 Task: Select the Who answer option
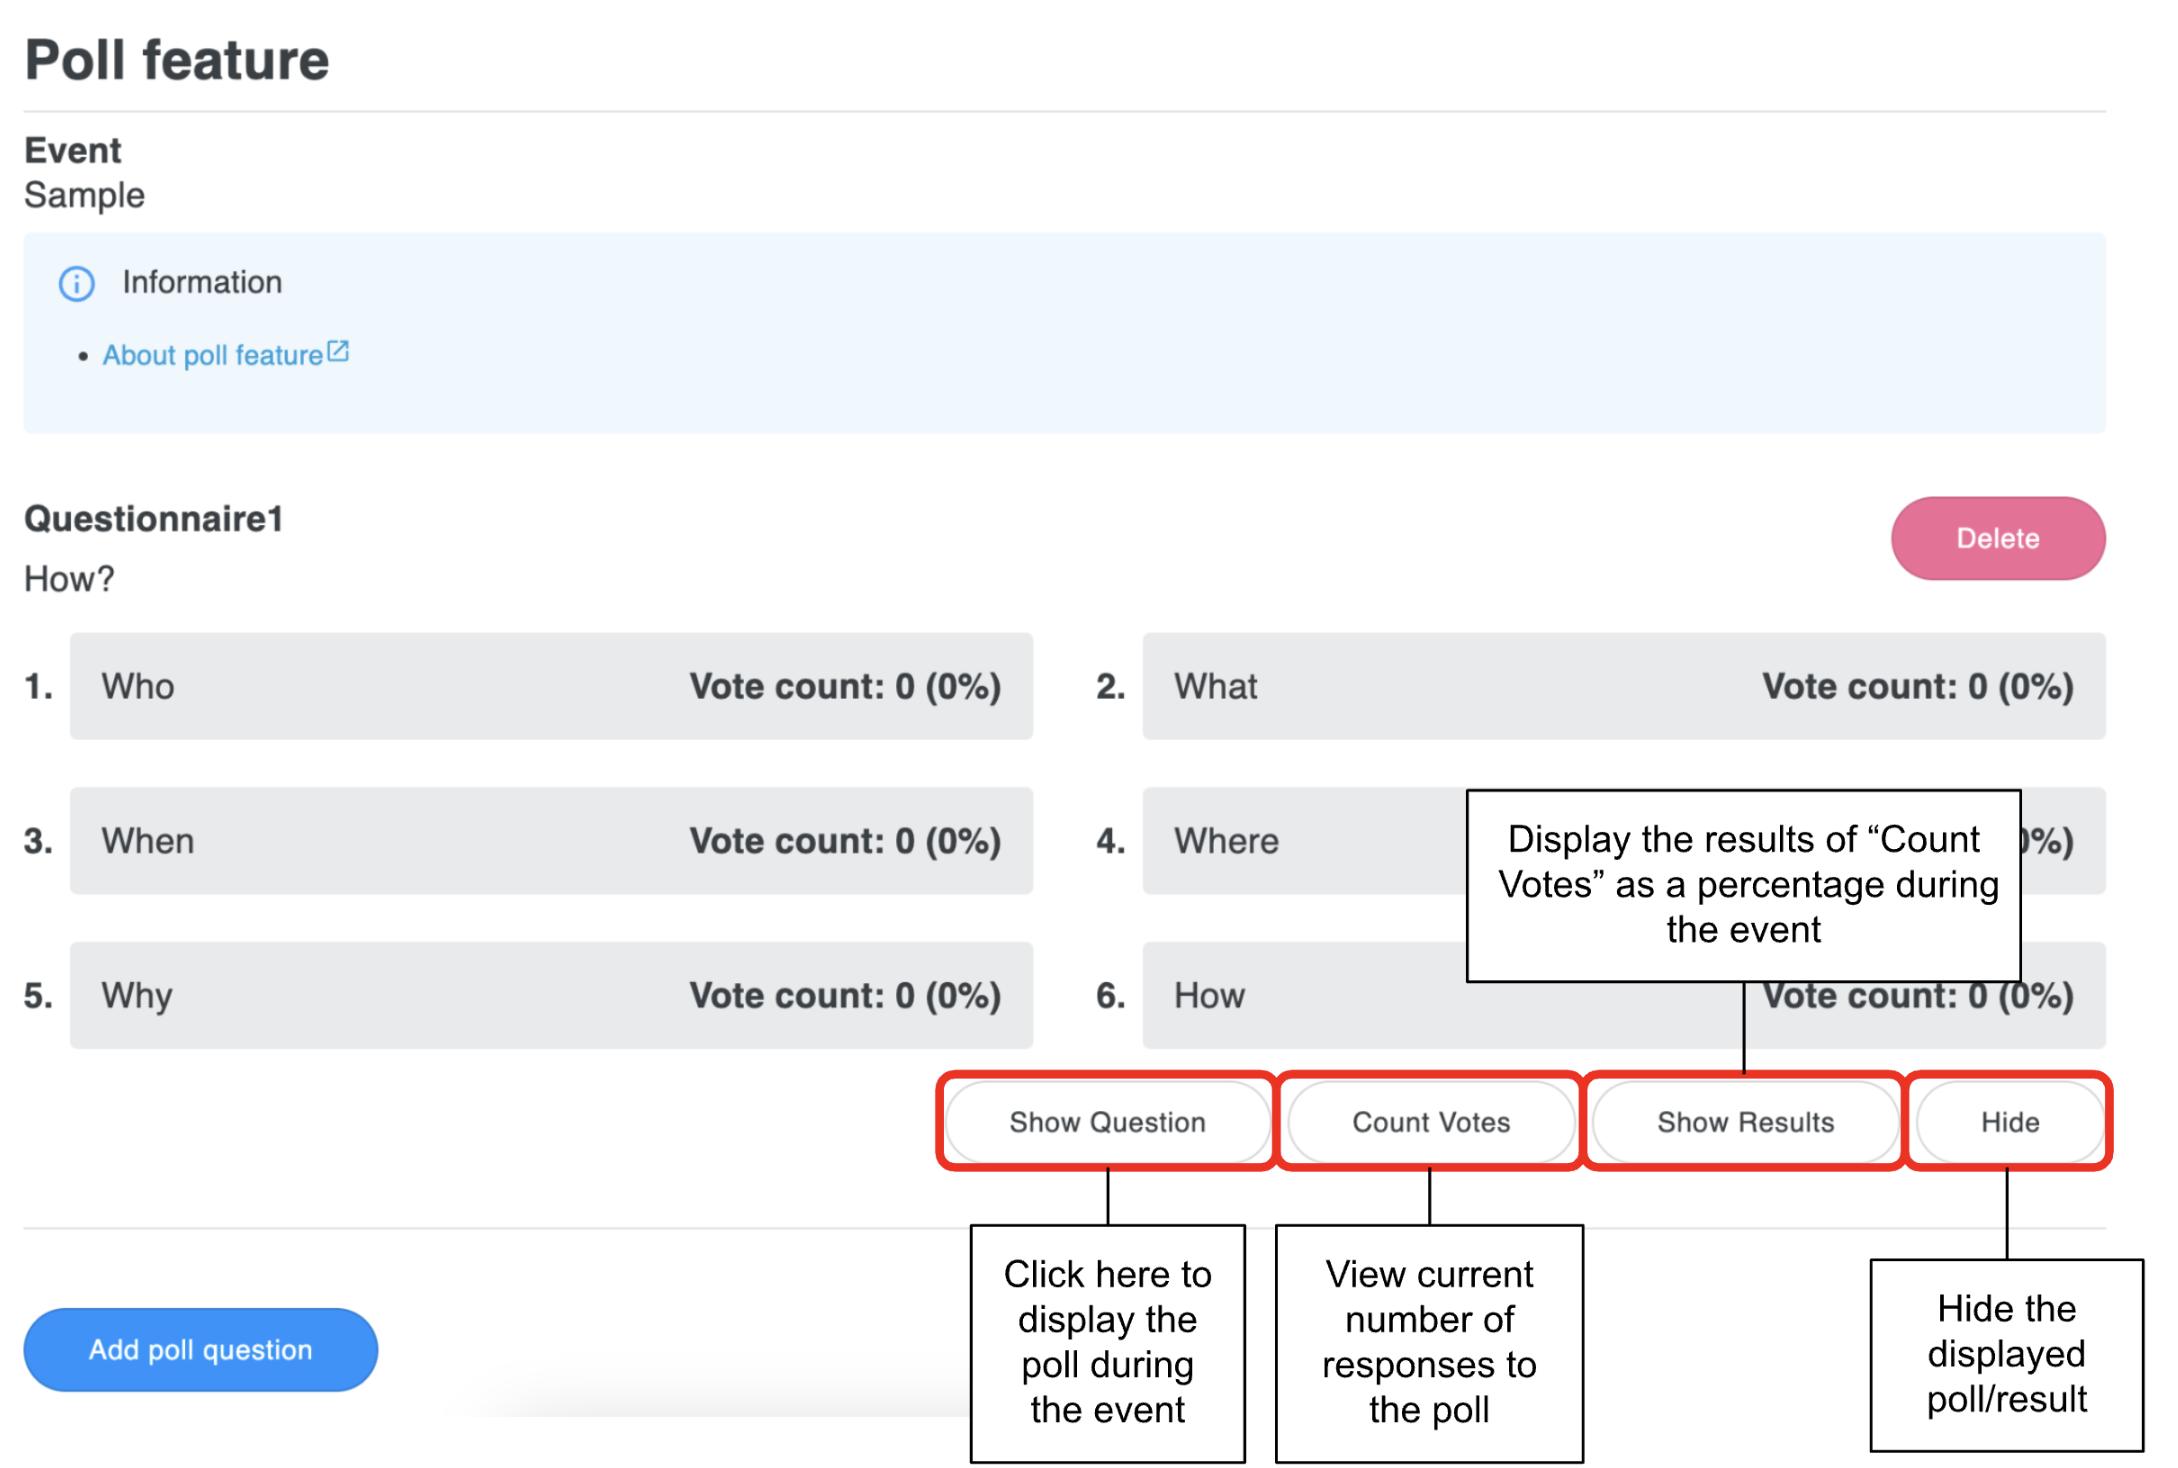[x=550, y=686]
